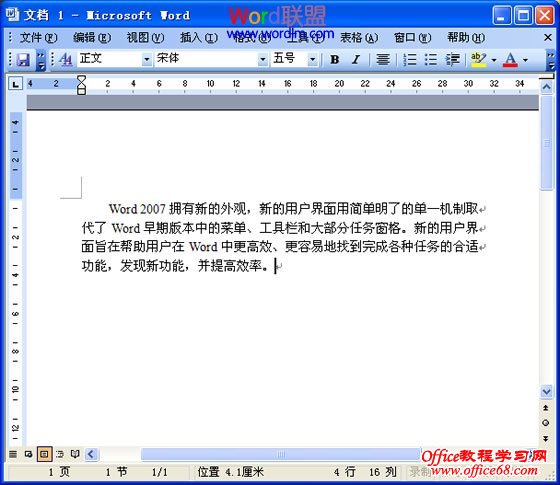This screenshot has width=560, height=485.
Task: Click the horizontal scrollbar thumb
Action: (280, 454)
